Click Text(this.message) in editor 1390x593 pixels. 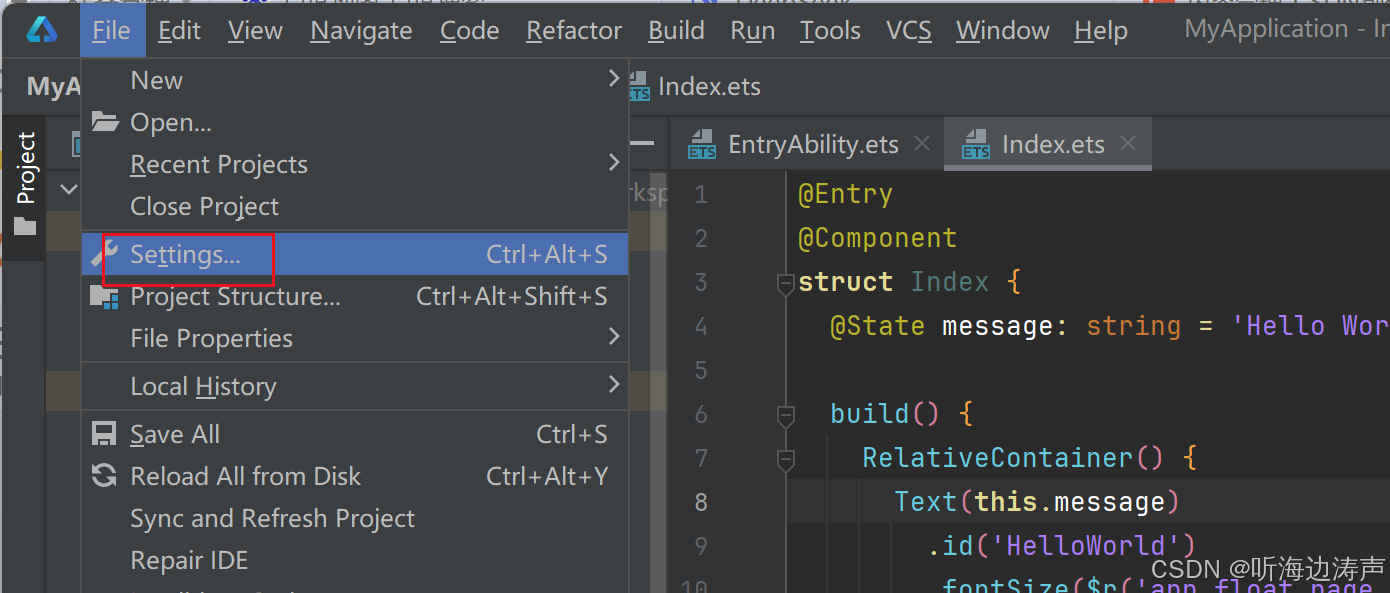pyautogui.click(x=1037, y=501)
